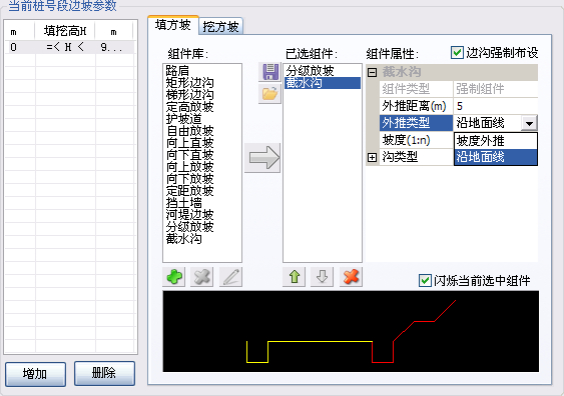Image resolution: width=564 pixels, height=396 pixels.
Task: Choose 坡度外推 from the dropdown list
Action: tap(496, 141)
